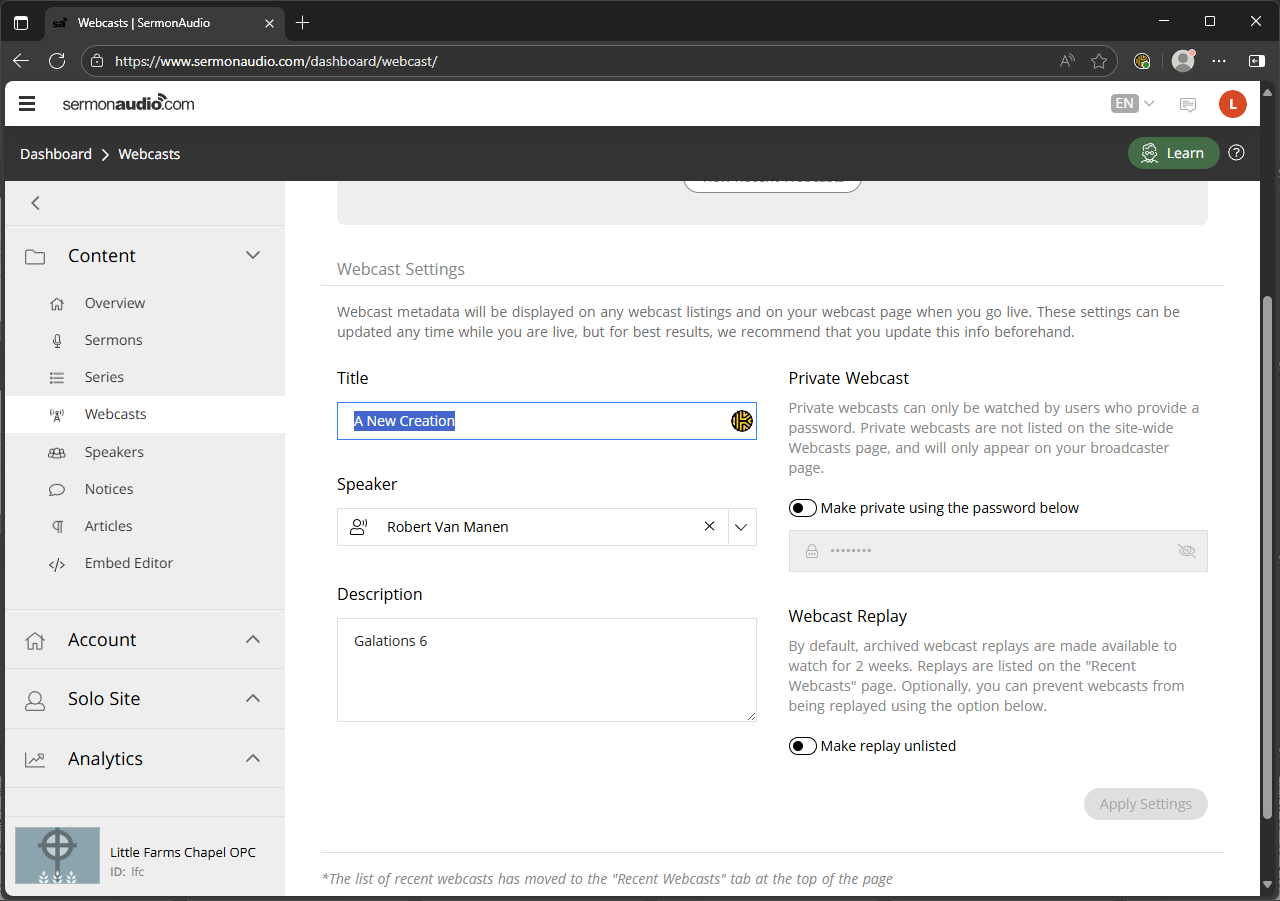Screen dimensions: 1280x901
Task: Click the Solo Site person icon
Action: [x=35, y=699]
